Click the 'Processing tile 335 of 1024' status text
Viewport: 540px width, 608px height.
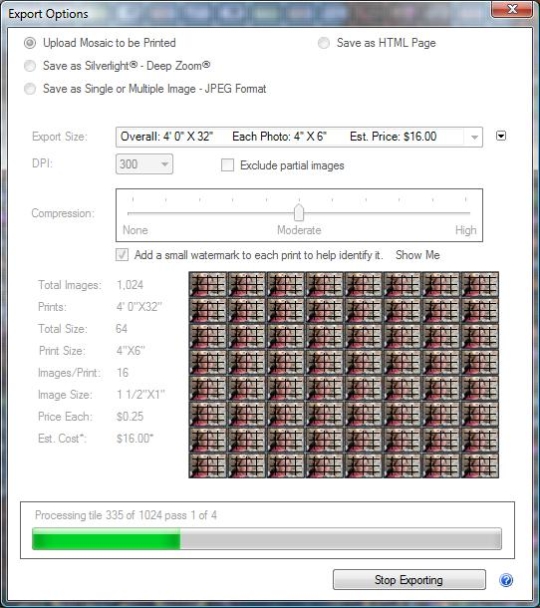pos(126,515)
